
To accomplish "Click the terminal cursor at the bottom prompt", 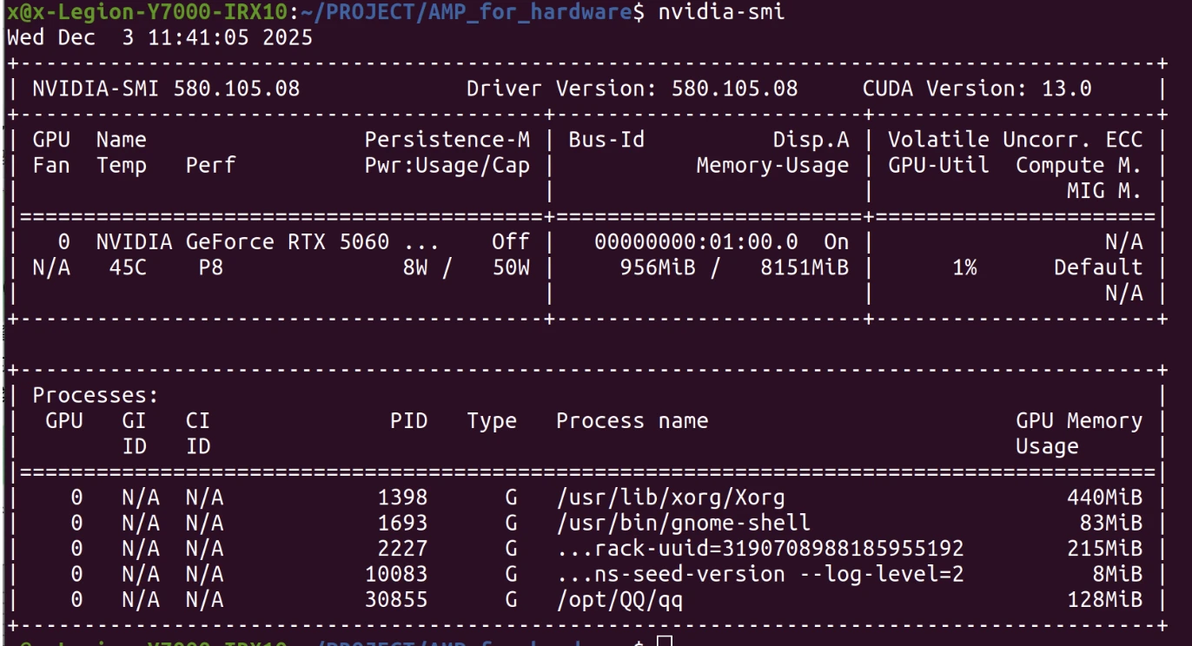I will click(665, 640).
